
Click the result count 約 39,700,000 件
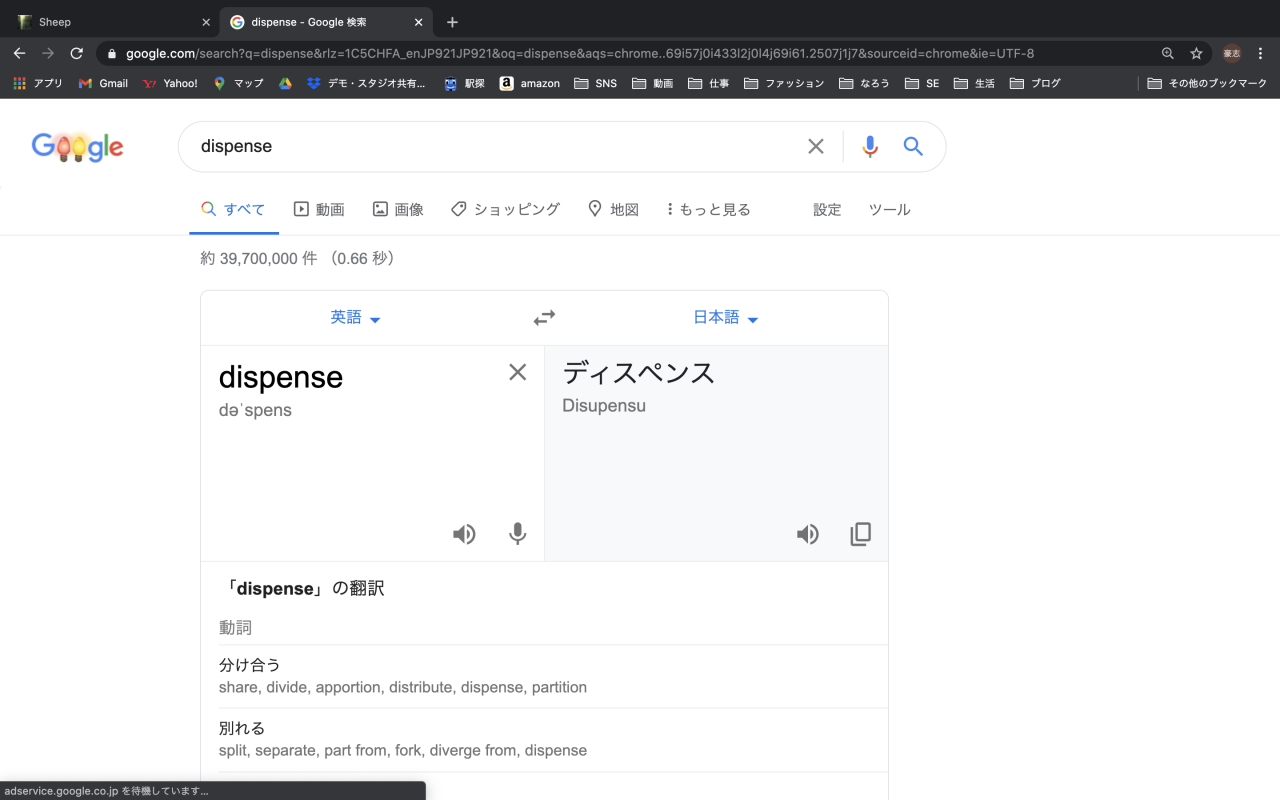click(258, 258)
